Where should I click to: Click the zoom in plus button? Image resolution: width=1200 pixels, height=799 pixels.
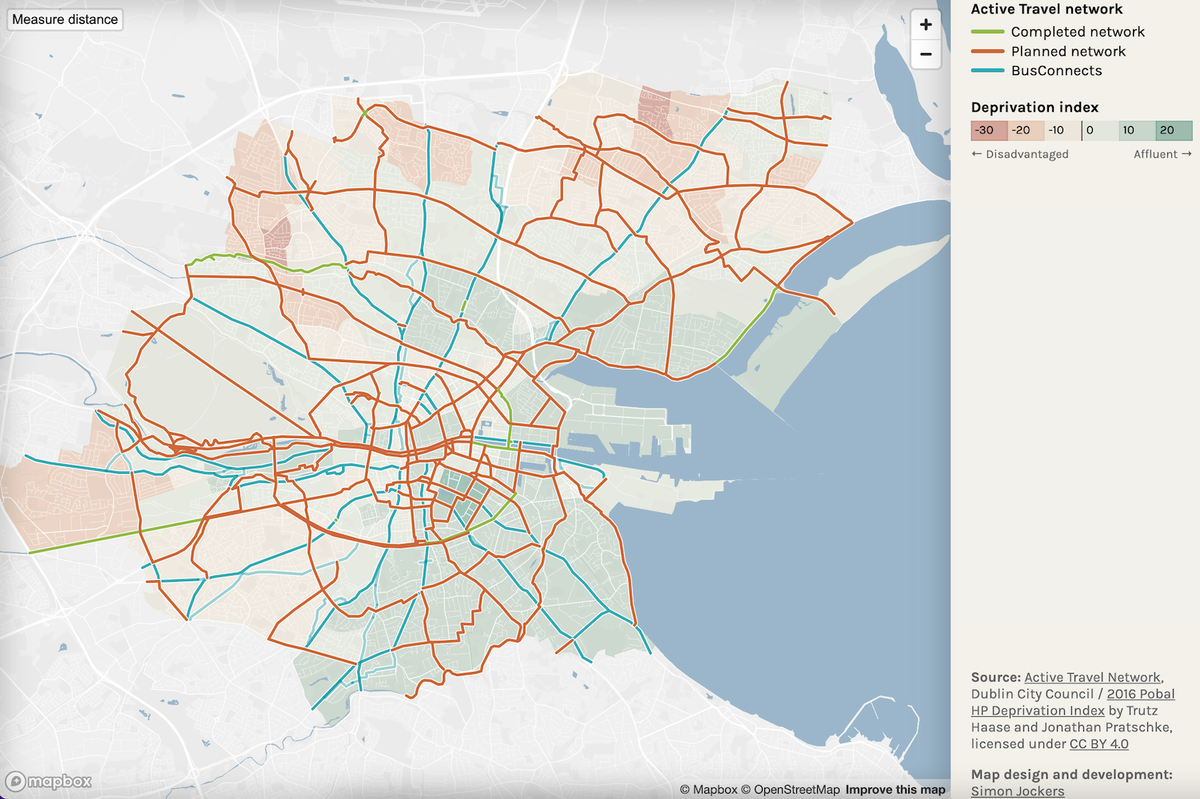click(925, 24)
